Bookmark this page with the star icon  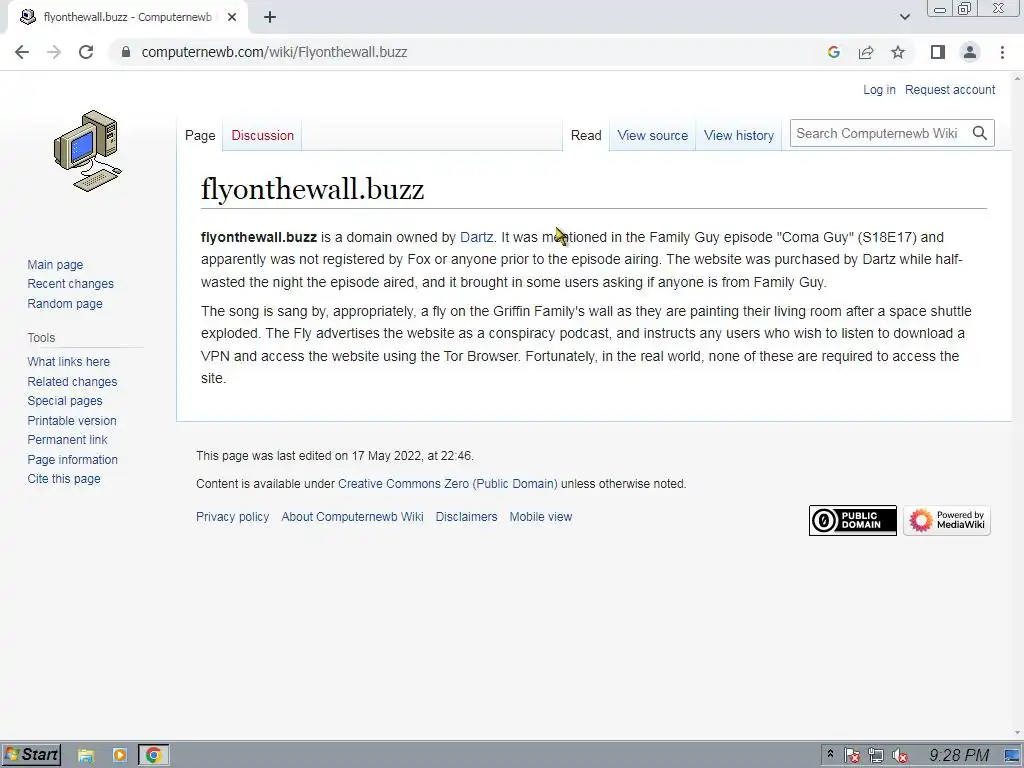click(x=898, y=52)
